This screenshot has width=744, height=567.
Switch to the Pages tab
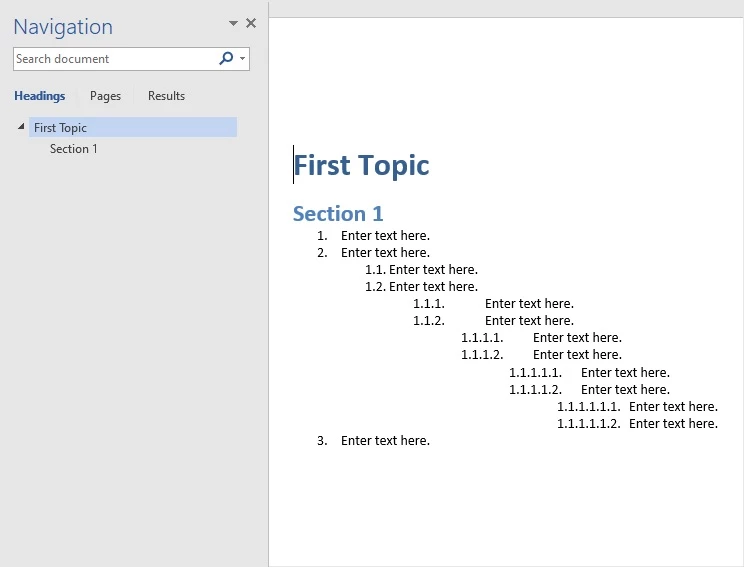[105, 96]
